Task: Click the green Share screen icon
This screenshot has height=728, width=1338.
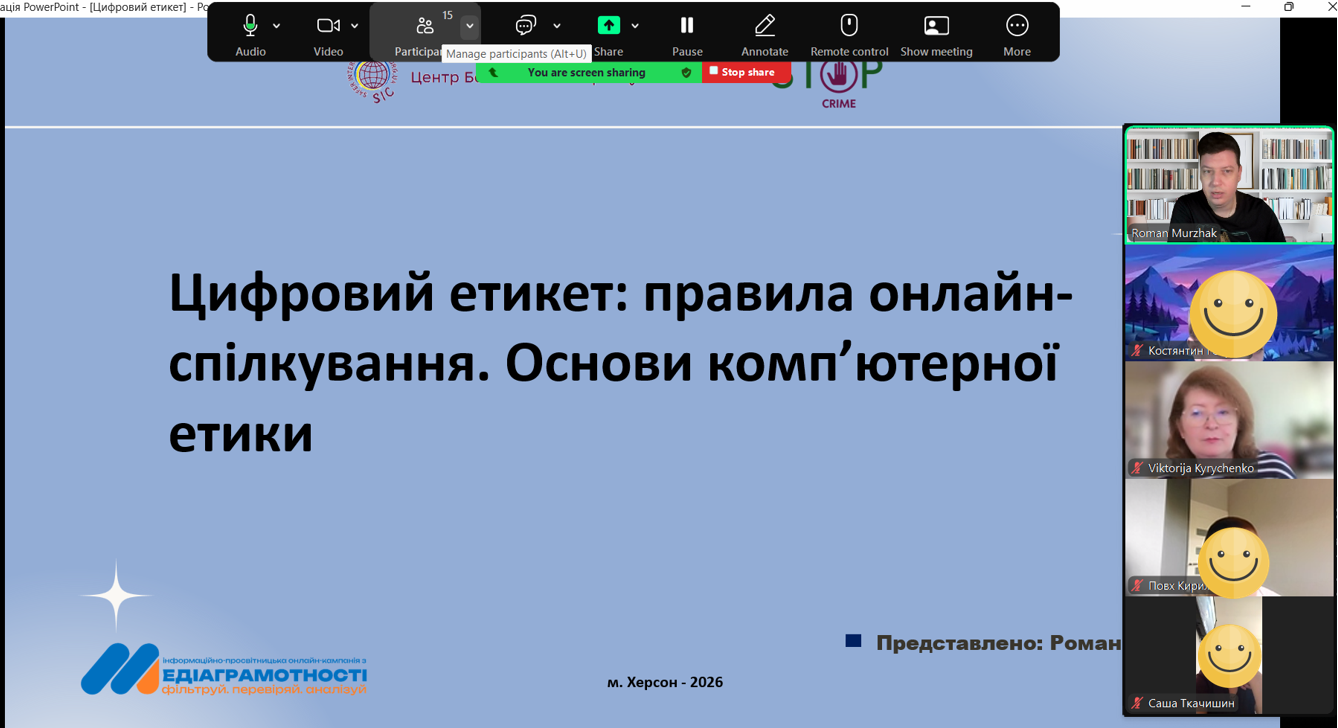Action: [608, 26]
